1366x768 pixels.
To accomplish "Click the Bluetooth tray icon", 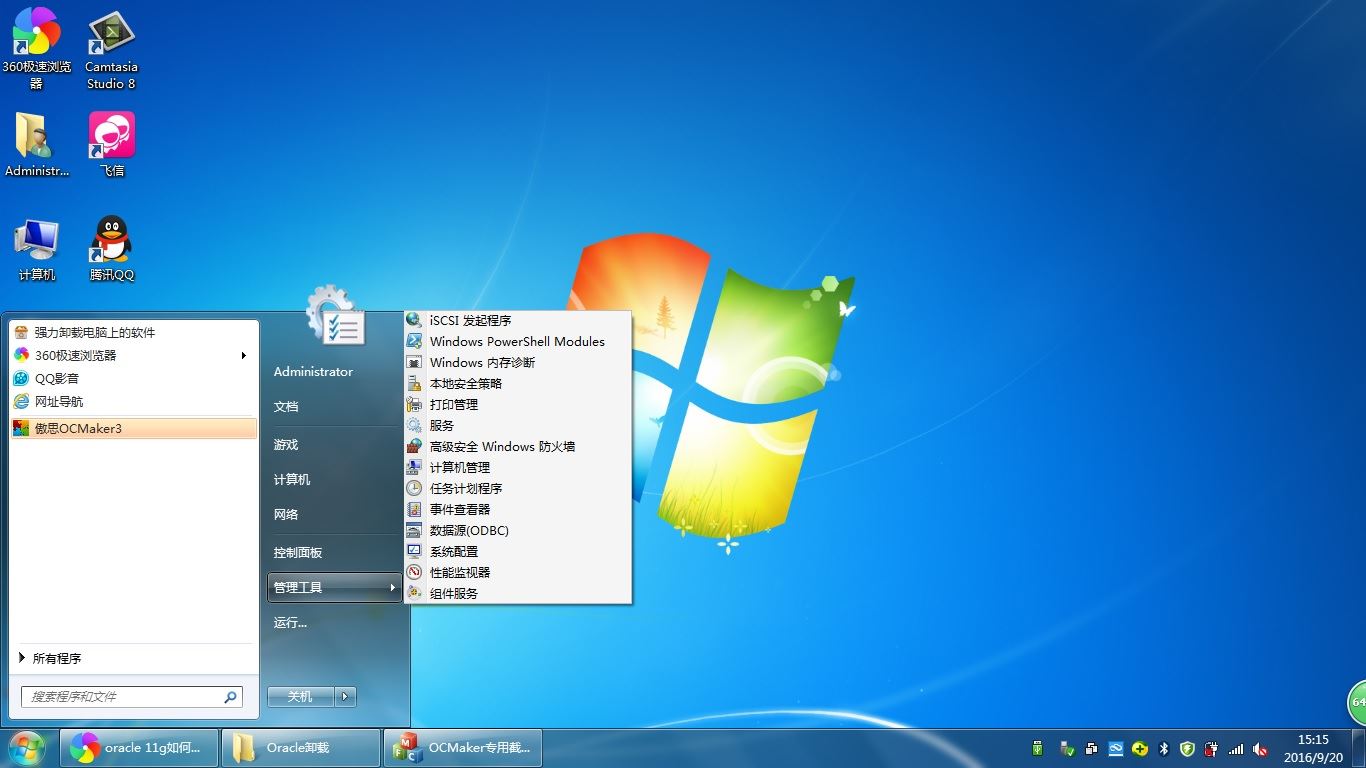I will (x=1164, y=749).
